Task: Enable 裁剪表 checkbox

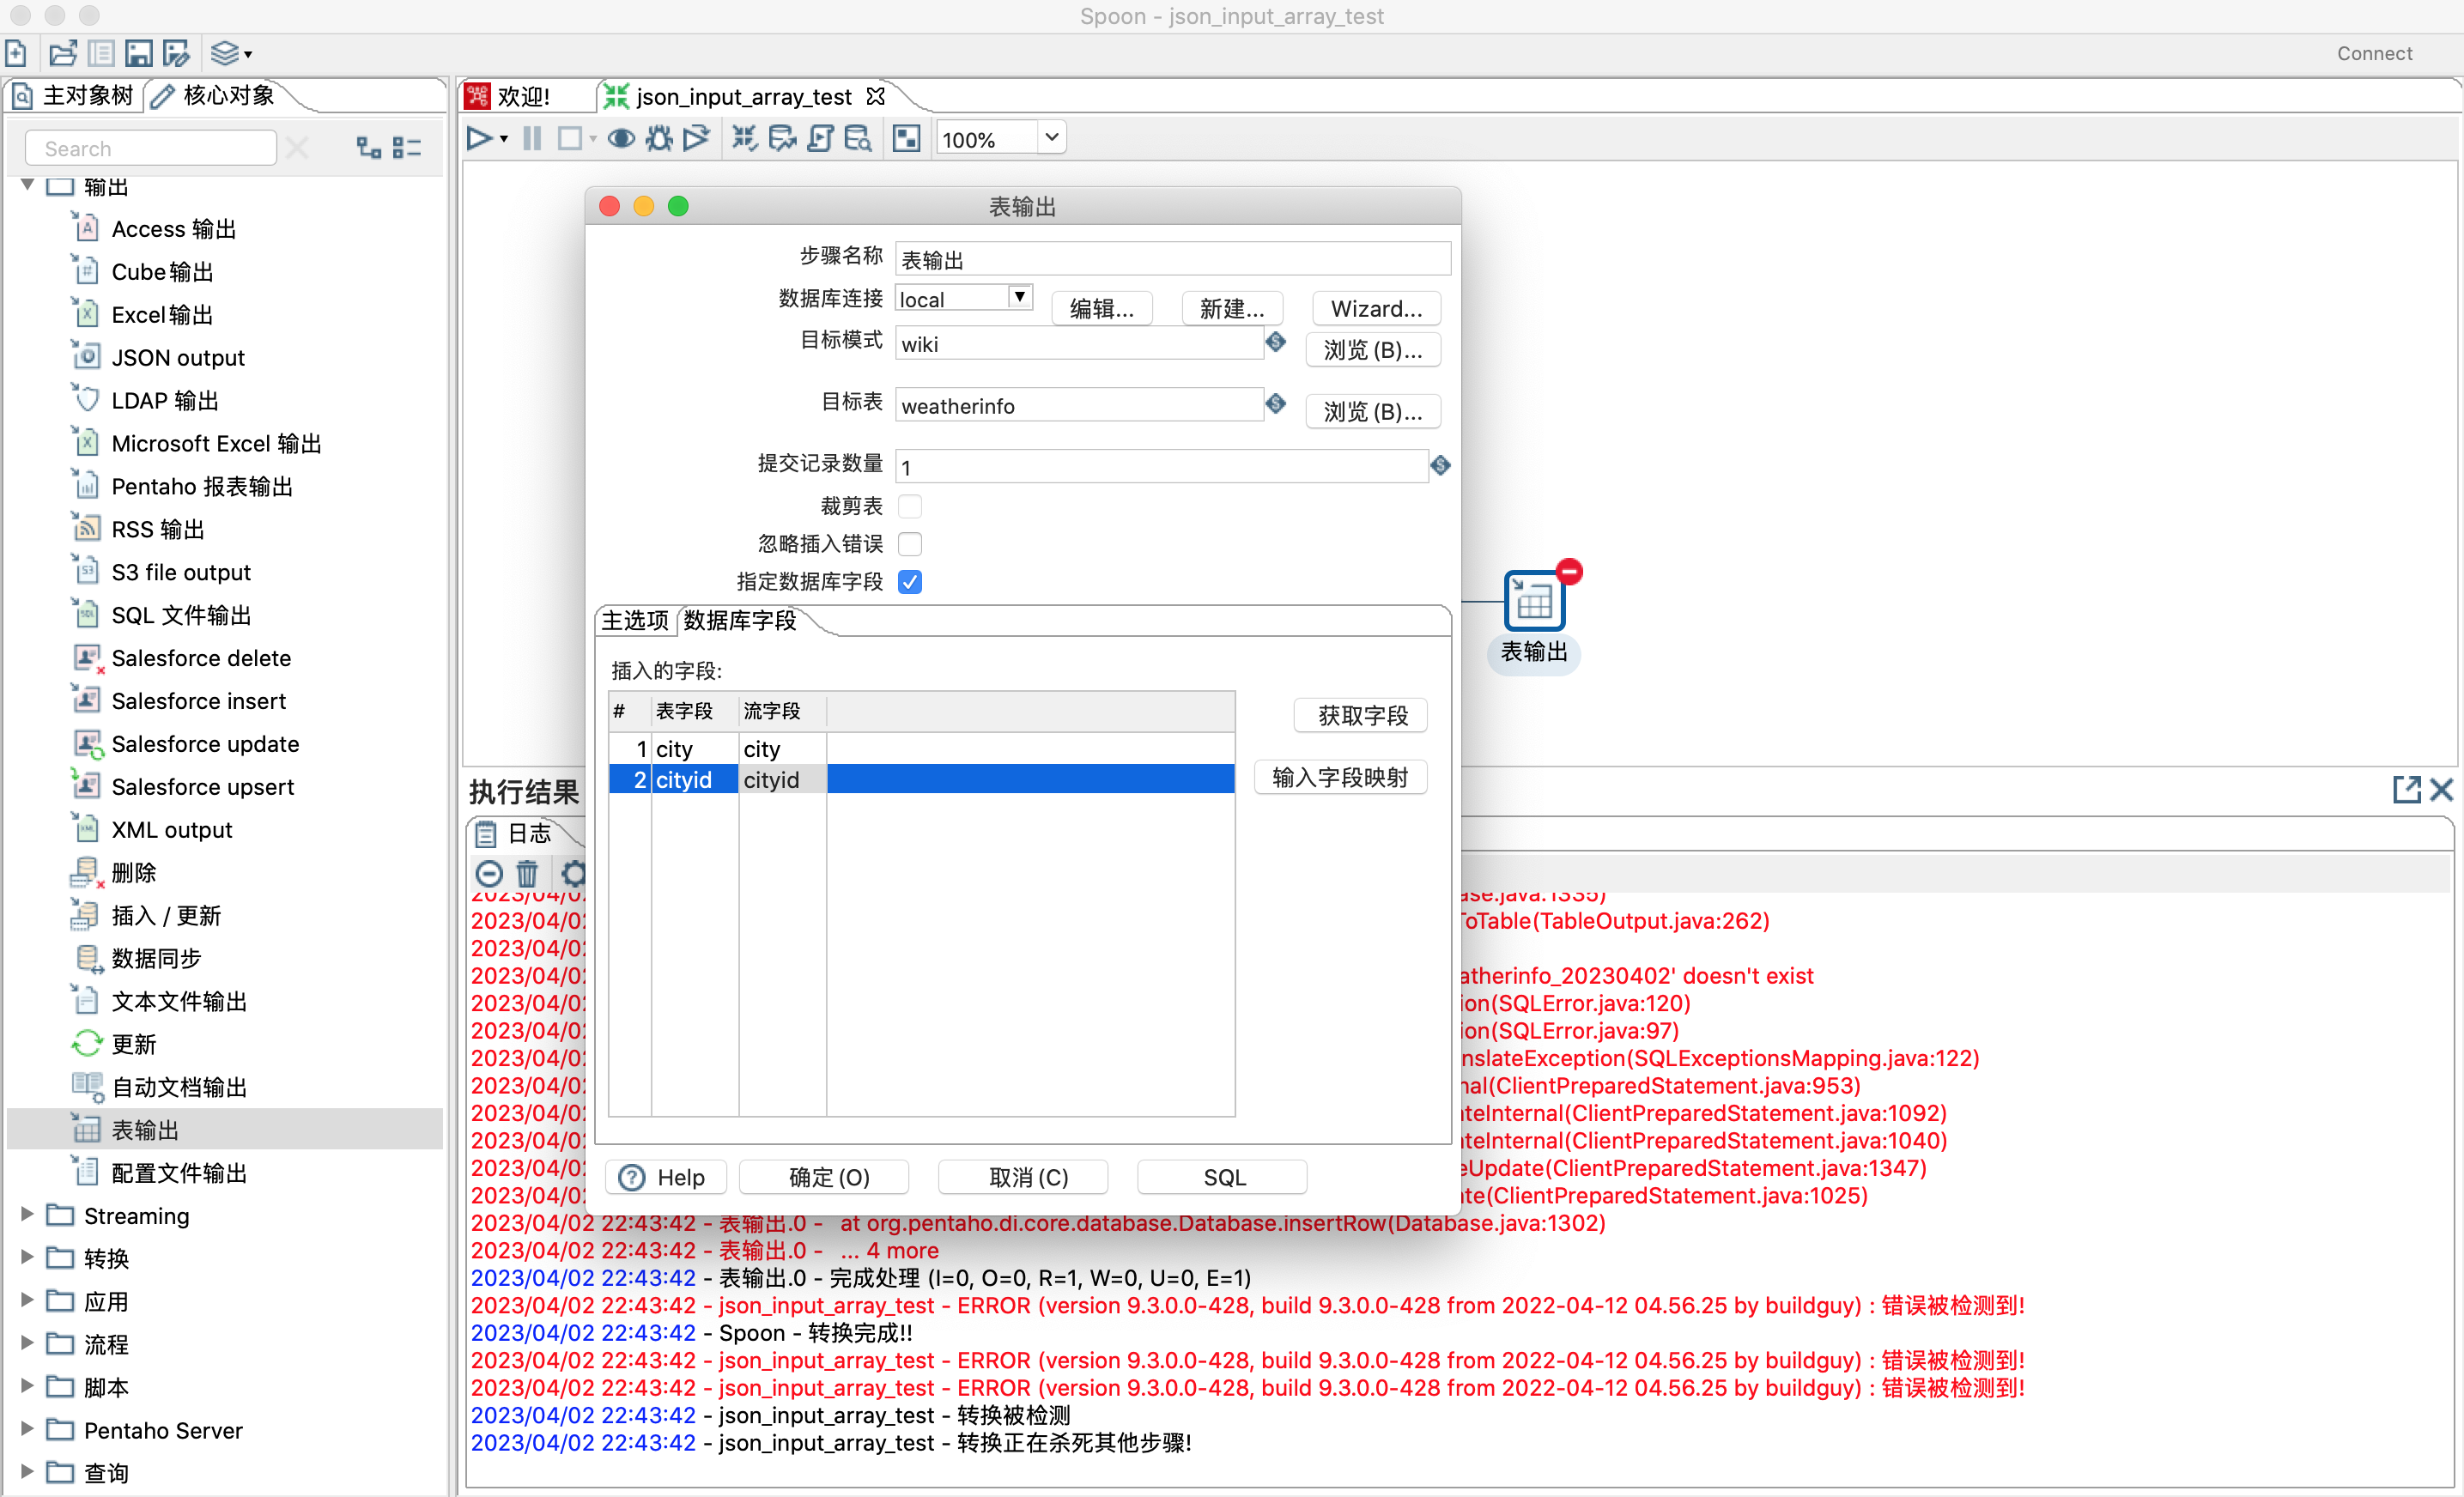Action: (910, 506)
